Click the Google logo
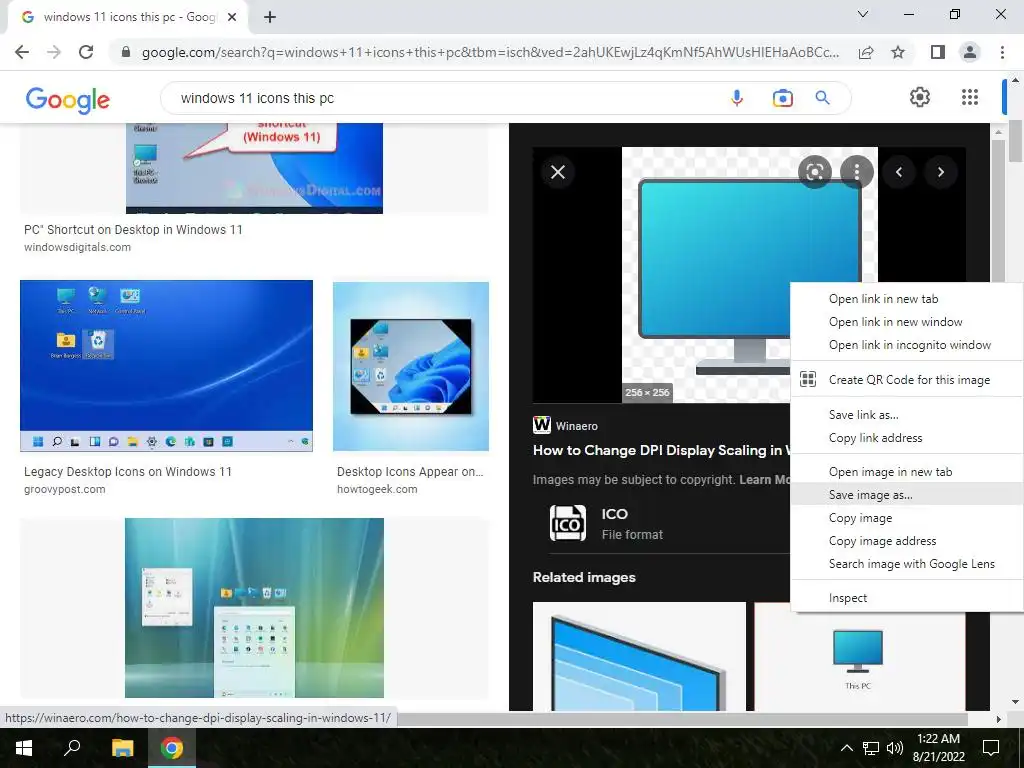This screenshot has height=768, width=1024. click(x=67, y=100)
